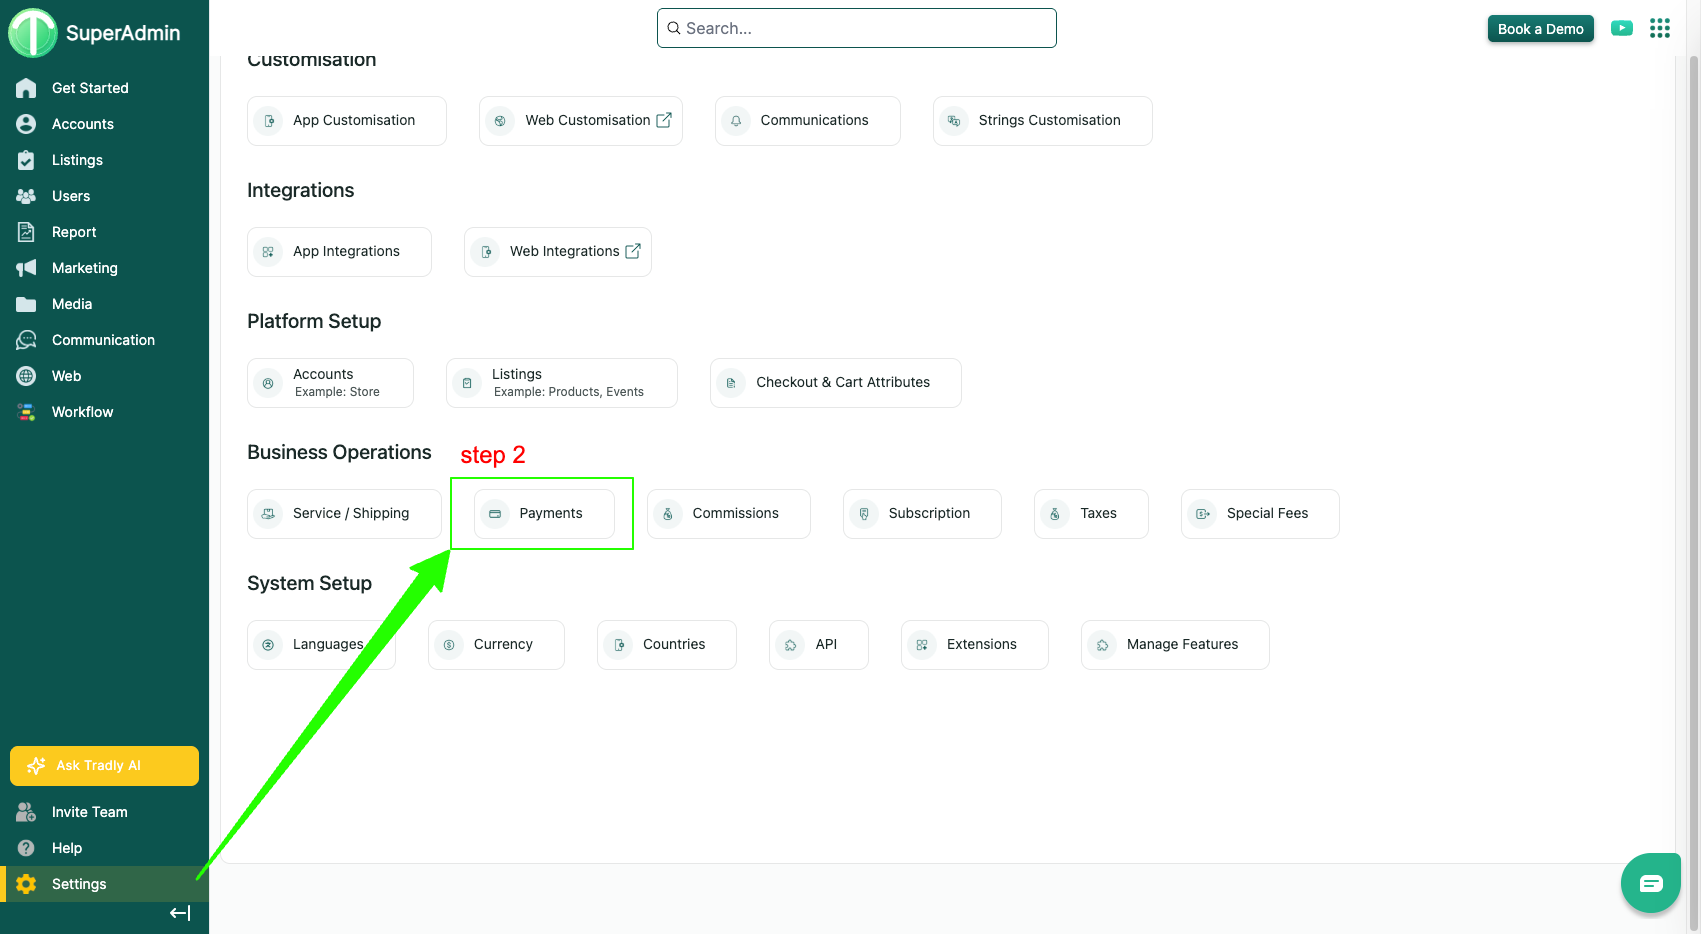Click the Marketing megaphone icon
Image resolution: width=1701 pixels, height=934 pixels.
tap(27, 268)
